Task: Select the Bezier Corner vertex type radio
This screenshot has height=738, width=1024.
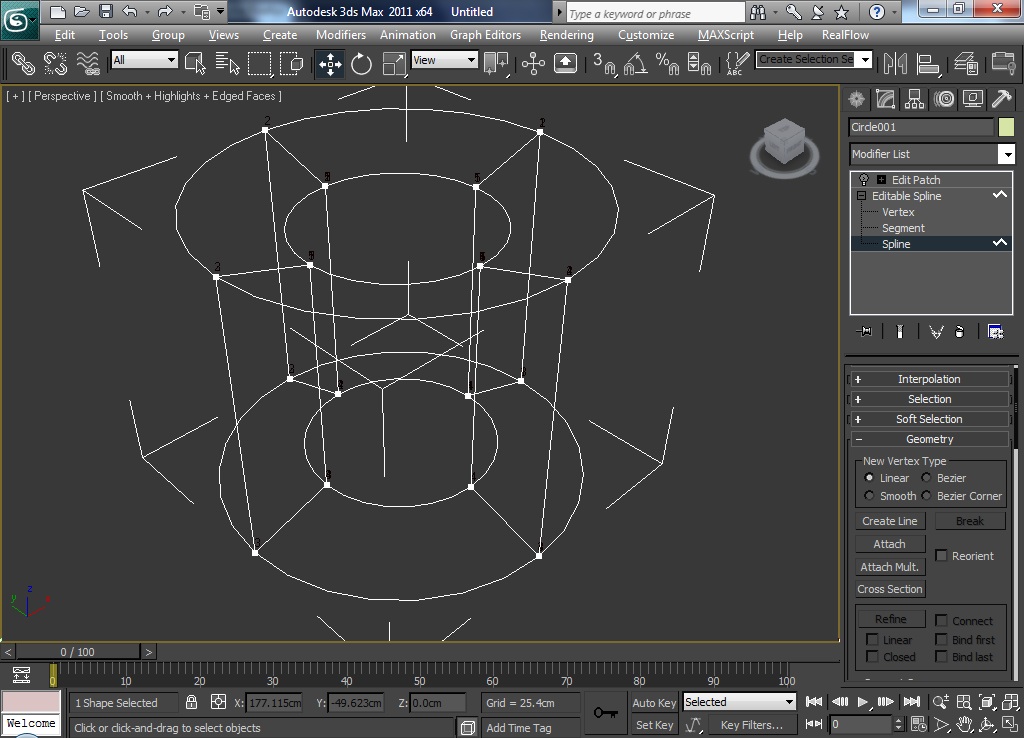Action: (926, 496)
